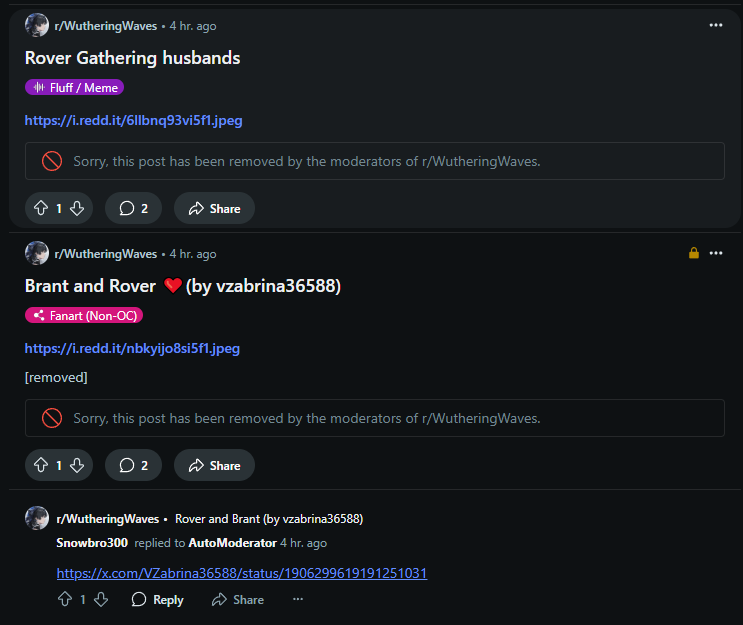
Task: Open comments on Rover Gathering husbands post
Action: click(134, 208)
